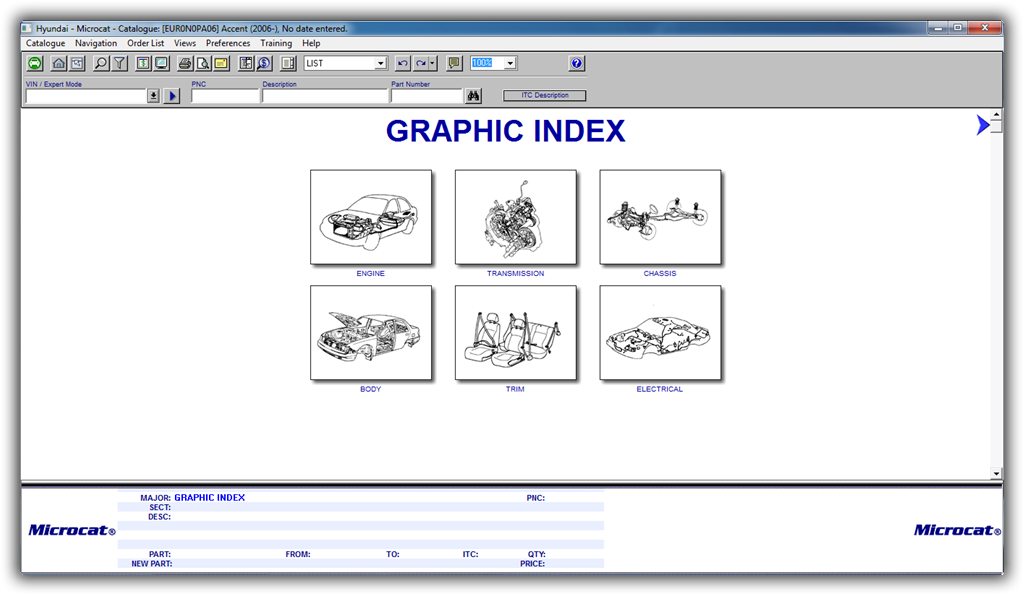
Task: Click the GRAPHIC INDEX major value text
Action: coord(210,498)
